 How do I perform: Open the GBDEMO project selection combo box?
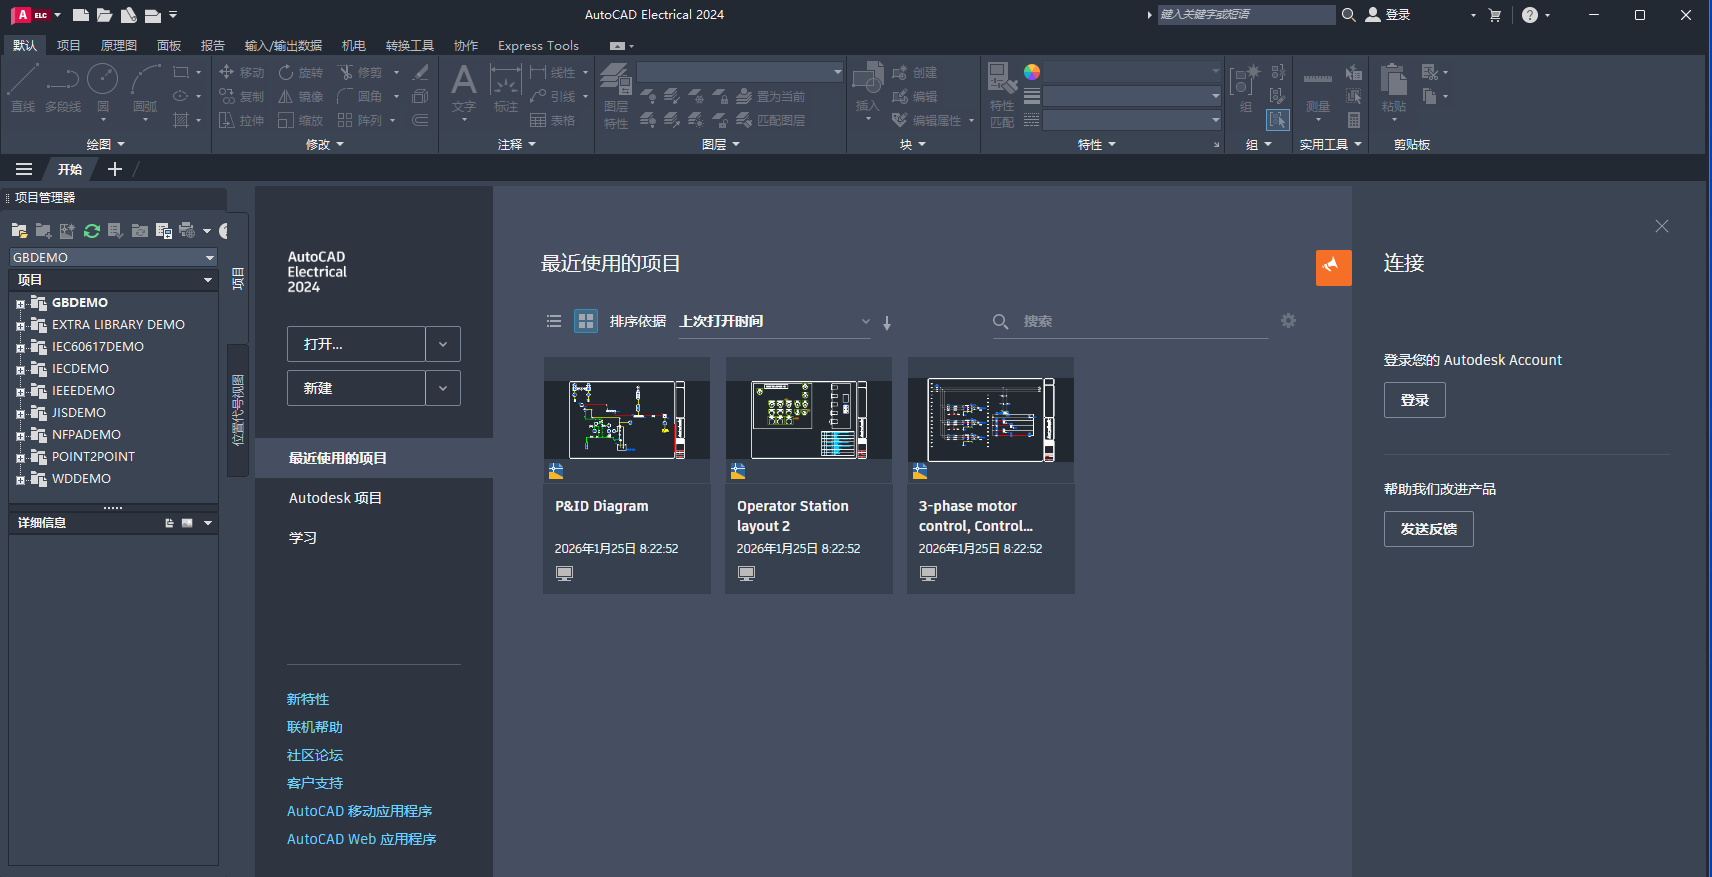click(x=113, y=257)
